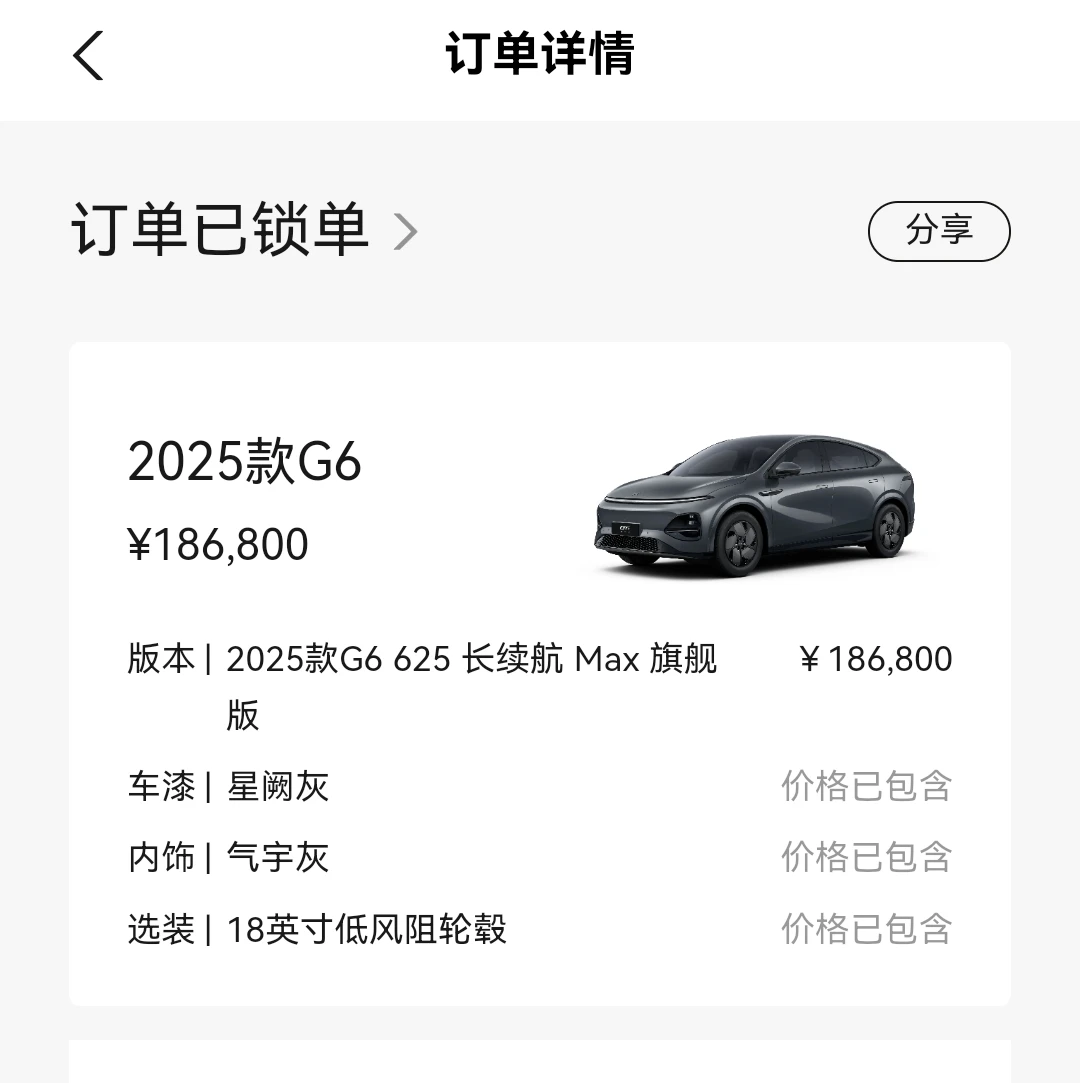Tap the 内饰 interior row label

tap(160, 858)
